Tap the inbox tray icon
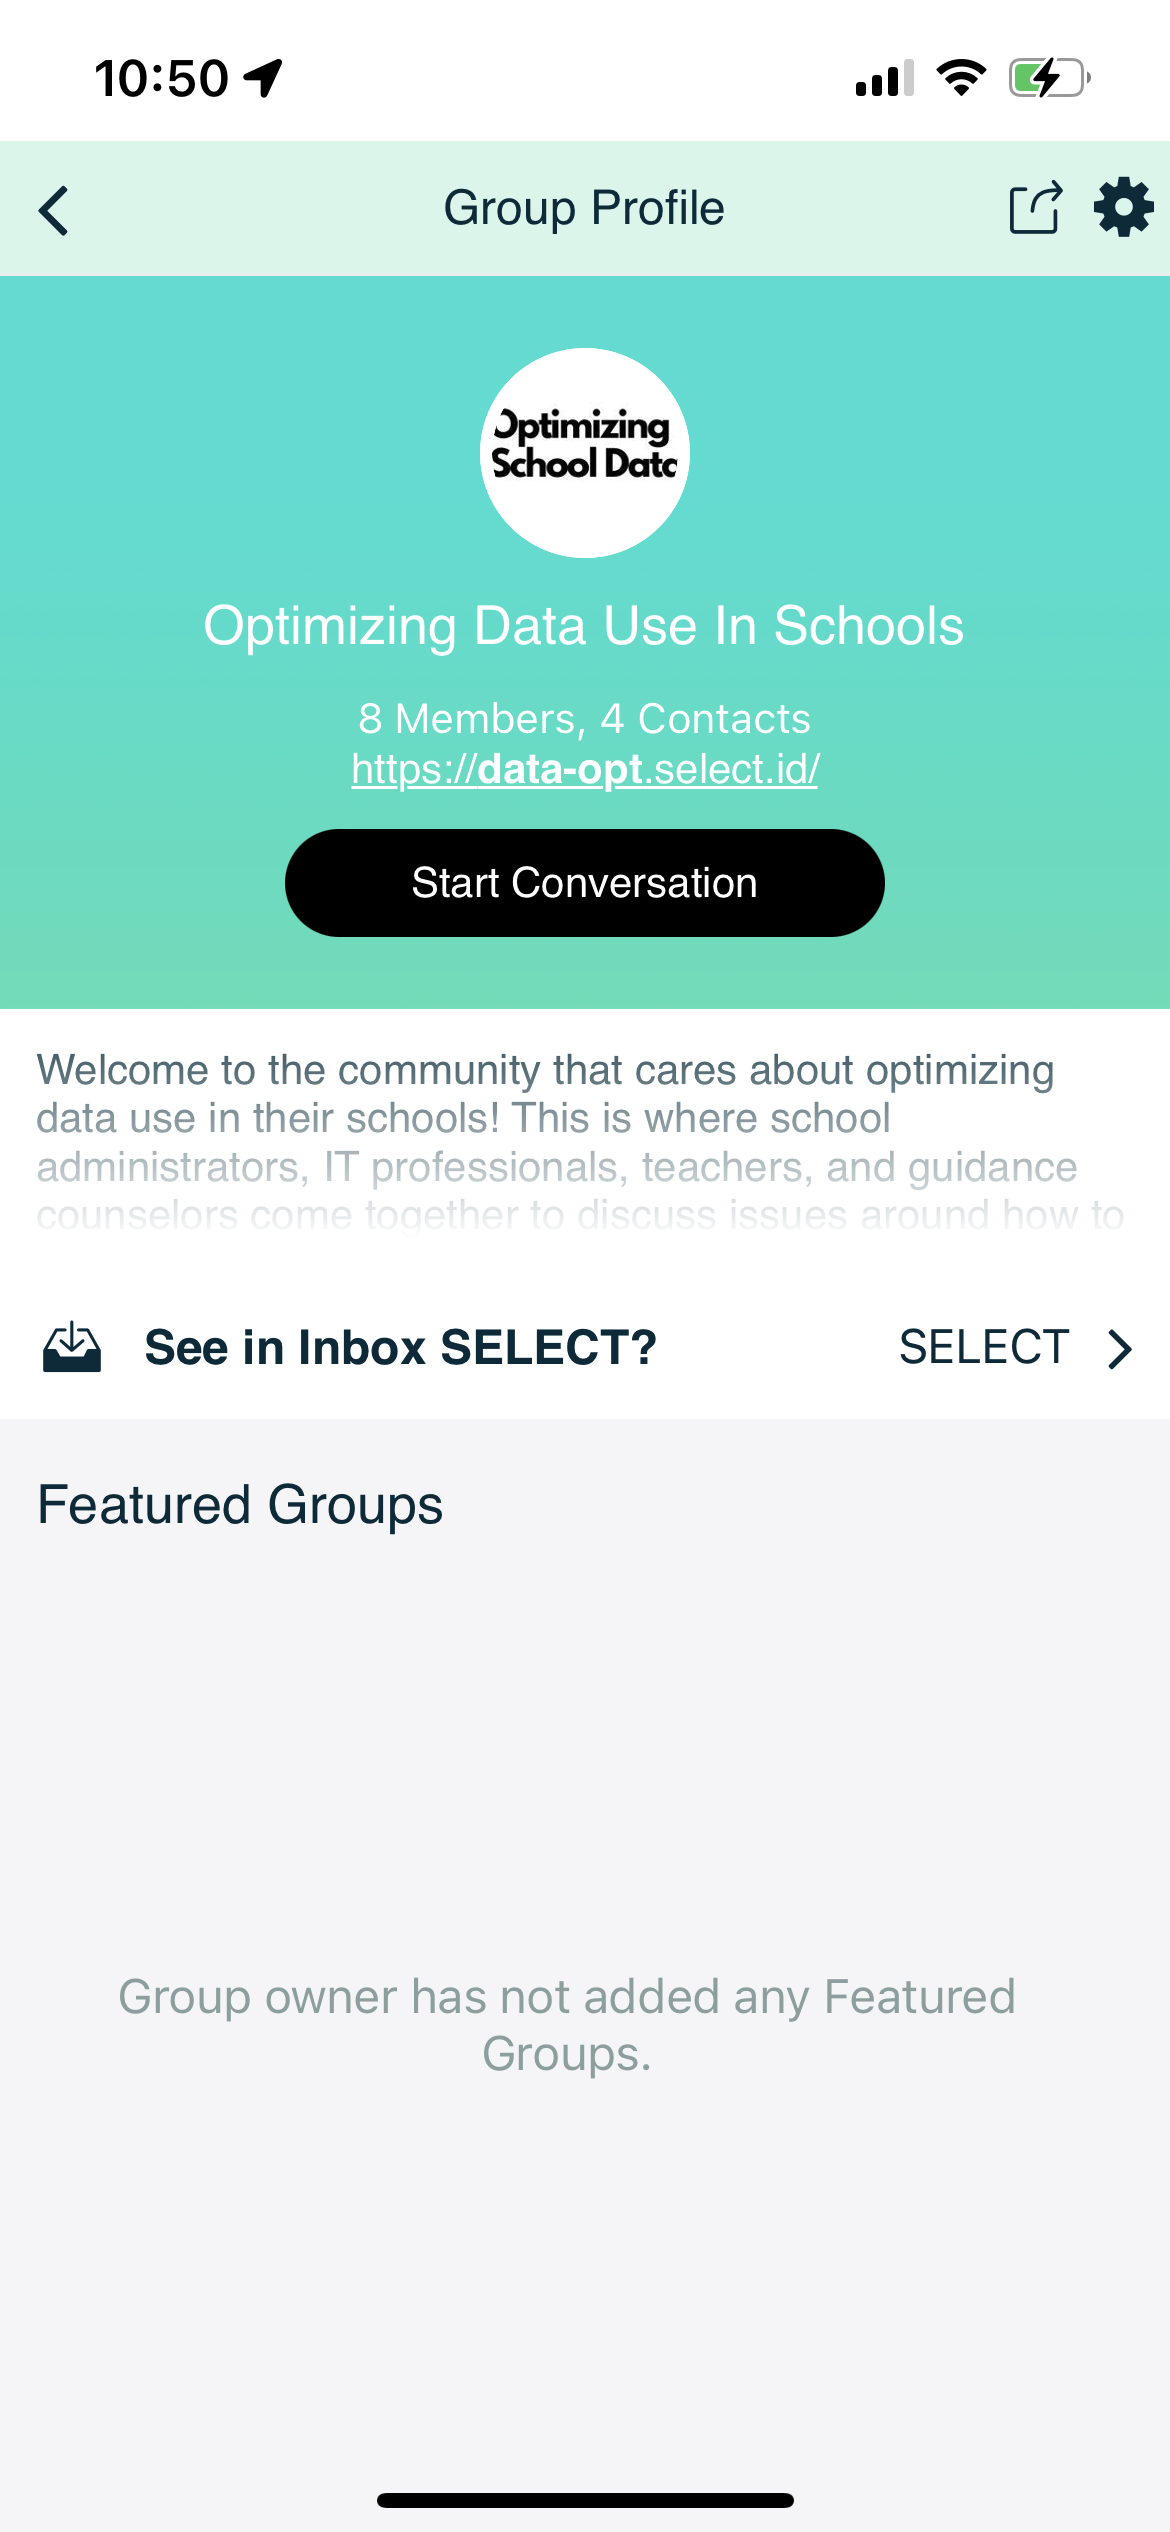 tap(72, 1347)
